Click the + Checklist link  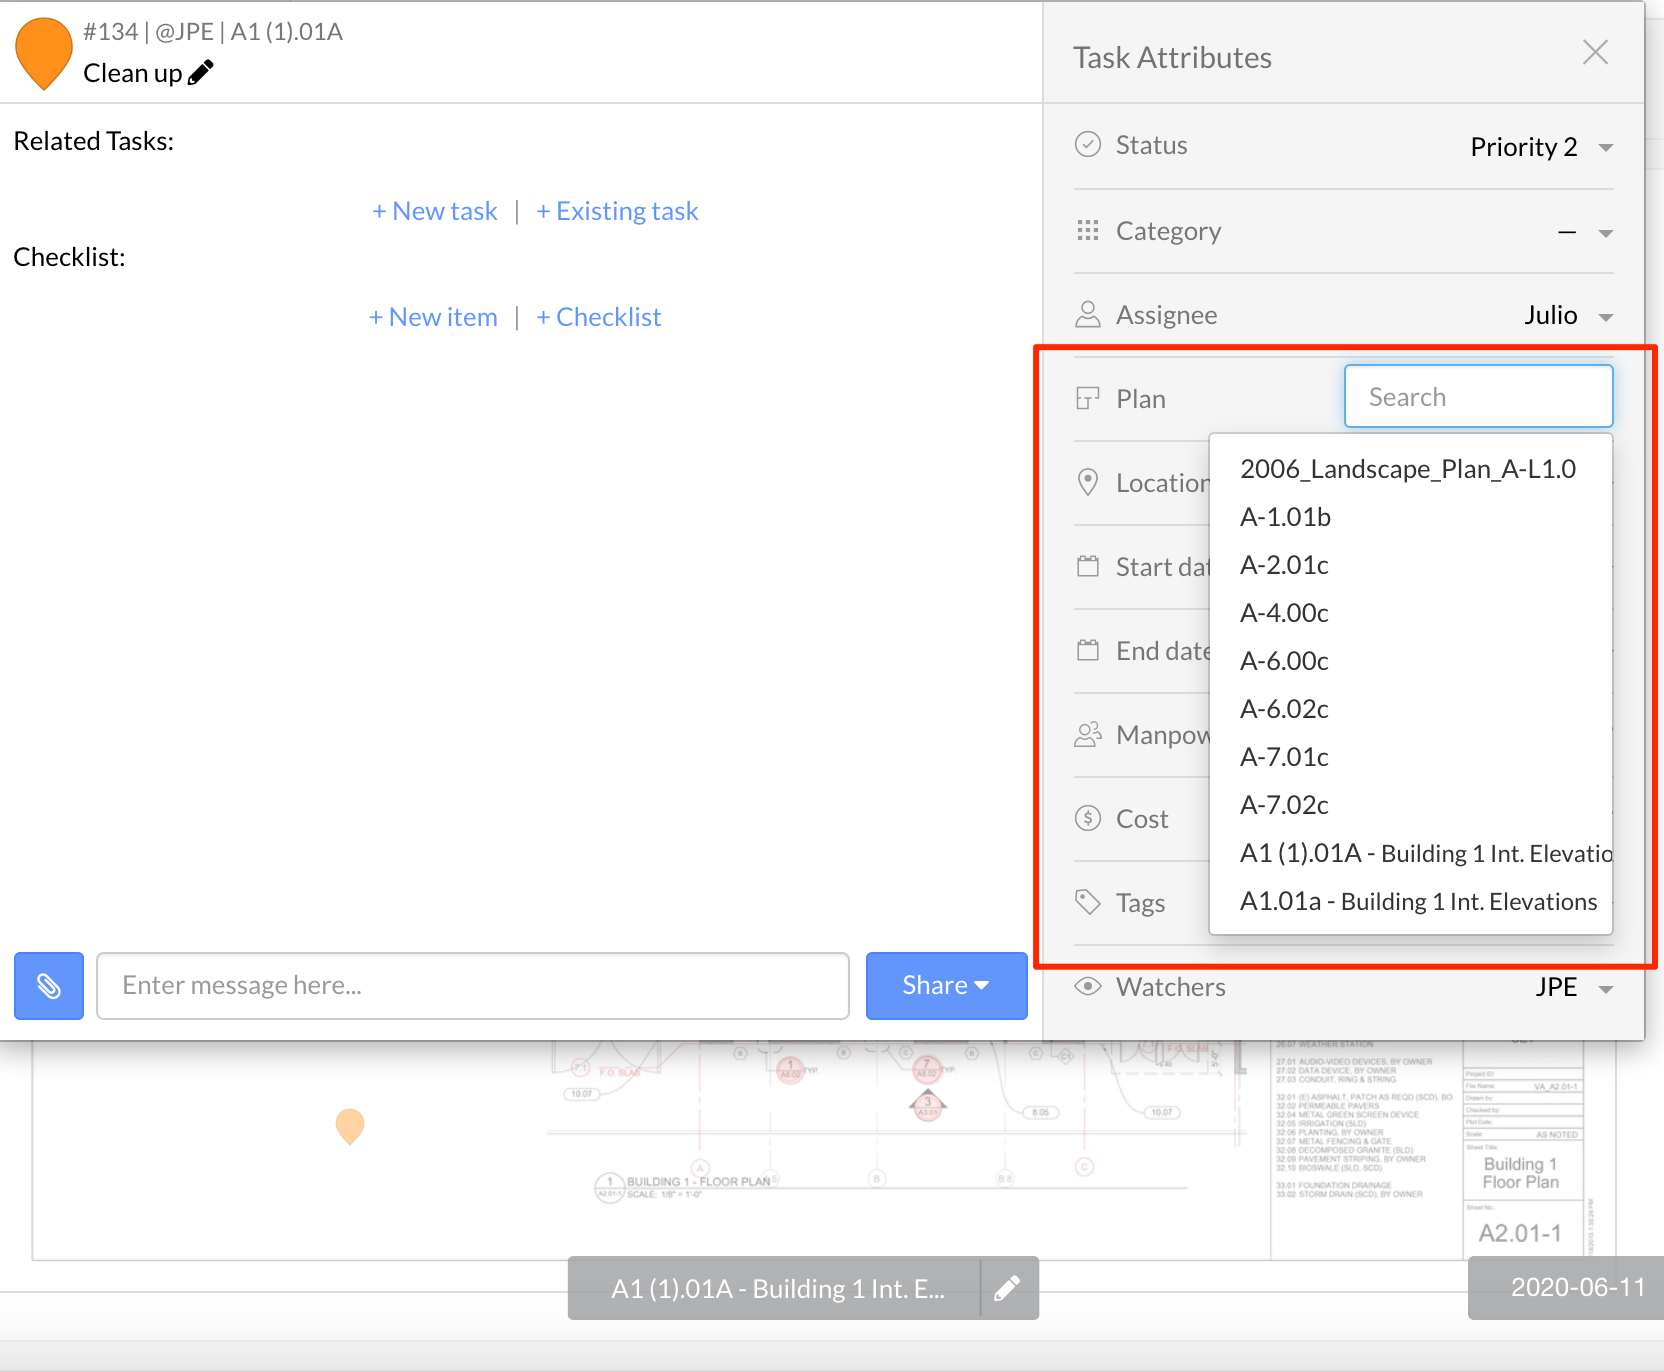click(599, 317)
